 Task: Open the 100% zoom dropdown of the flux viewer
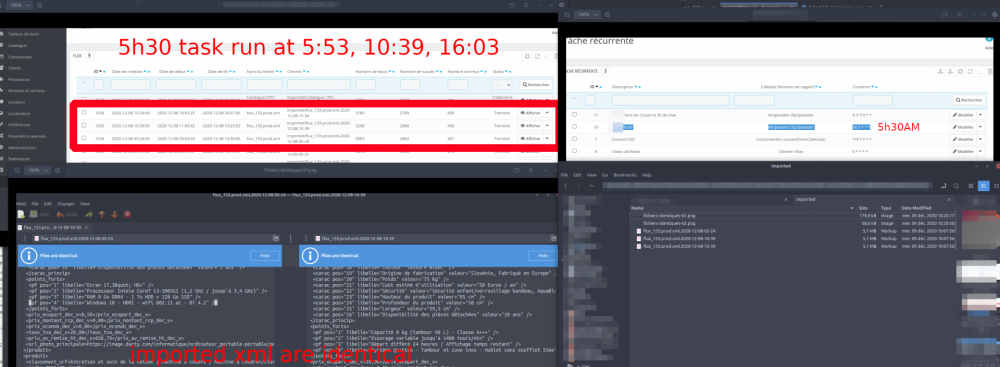(20, 4)
